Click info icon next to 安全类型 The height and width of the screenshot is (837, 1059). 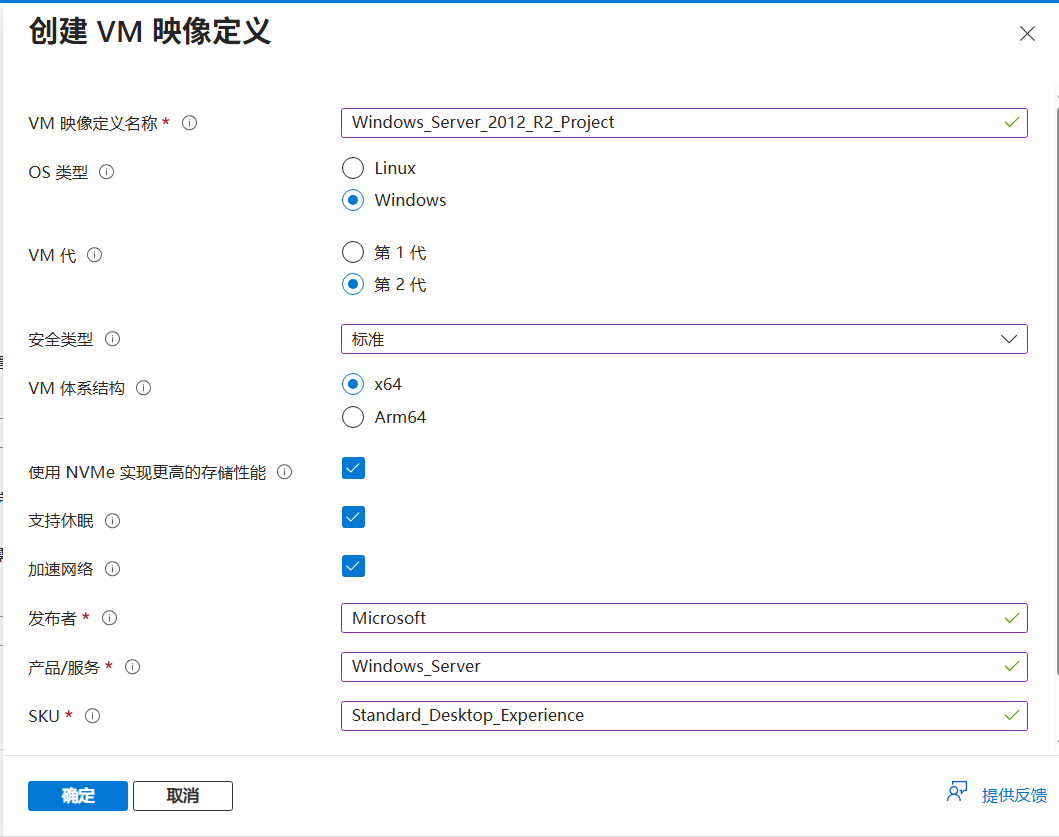click(112, 339)
